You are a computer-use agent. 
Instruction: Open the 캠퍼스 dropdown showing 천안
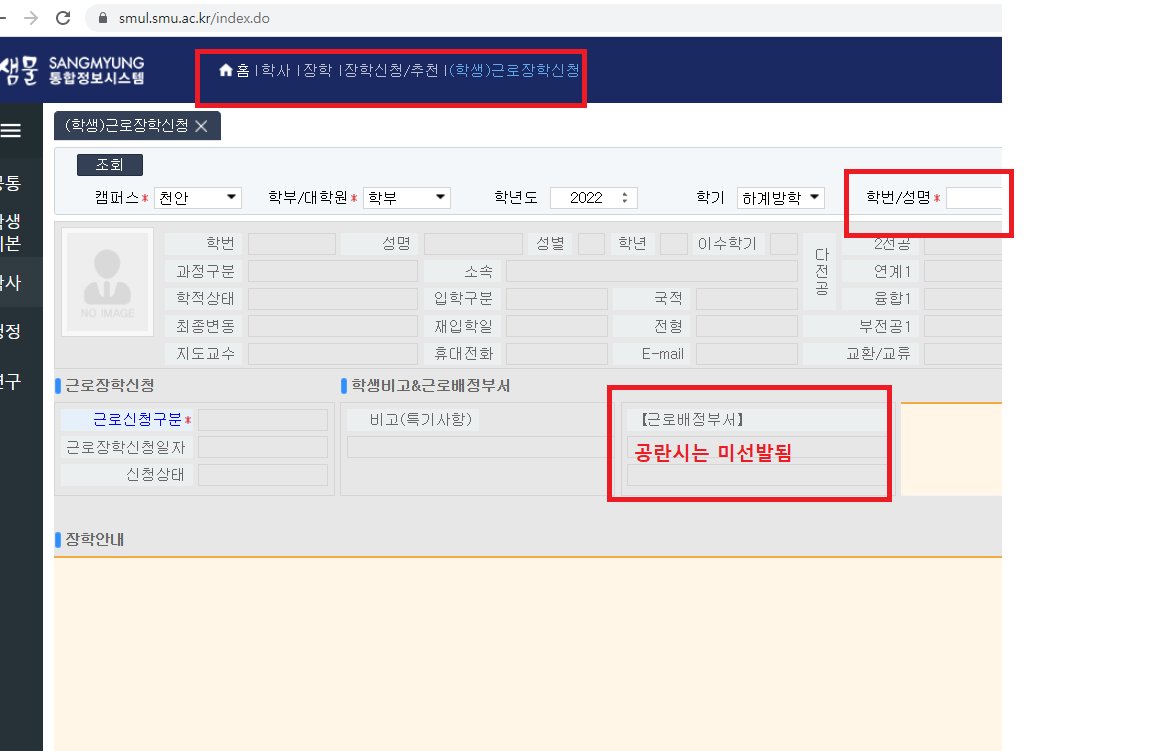coord(198,198)
